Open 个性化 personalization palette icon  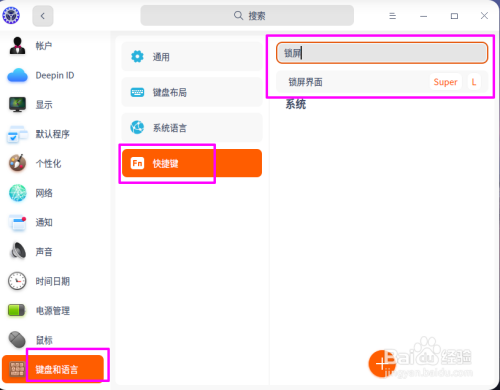(x=17, y=163)
